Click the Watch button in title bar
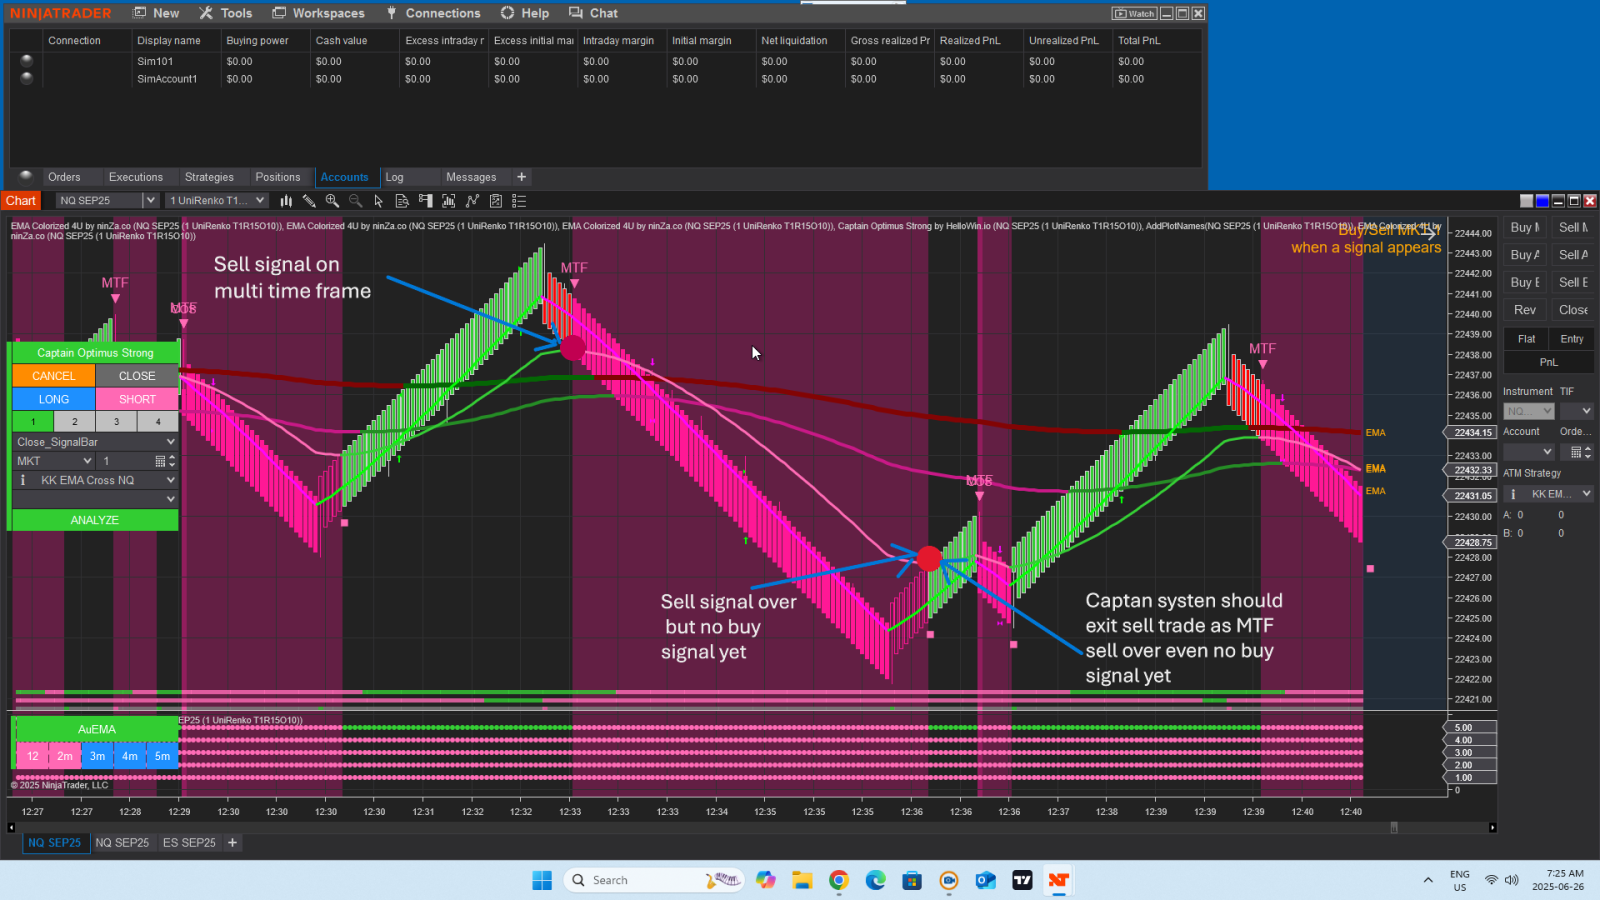The width and height of the screenshot is (1600, 900). click(1135, 13)
